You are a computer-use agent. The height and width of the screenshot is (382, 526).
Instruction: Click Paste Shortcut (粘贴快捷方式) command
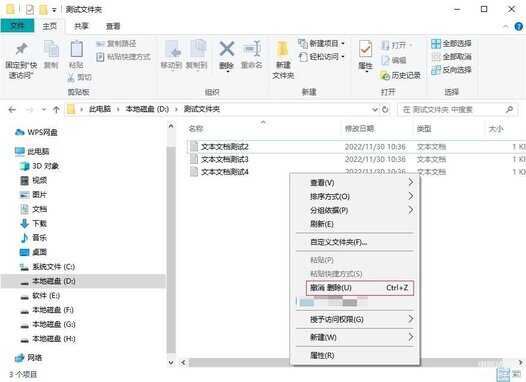point(123,57)
